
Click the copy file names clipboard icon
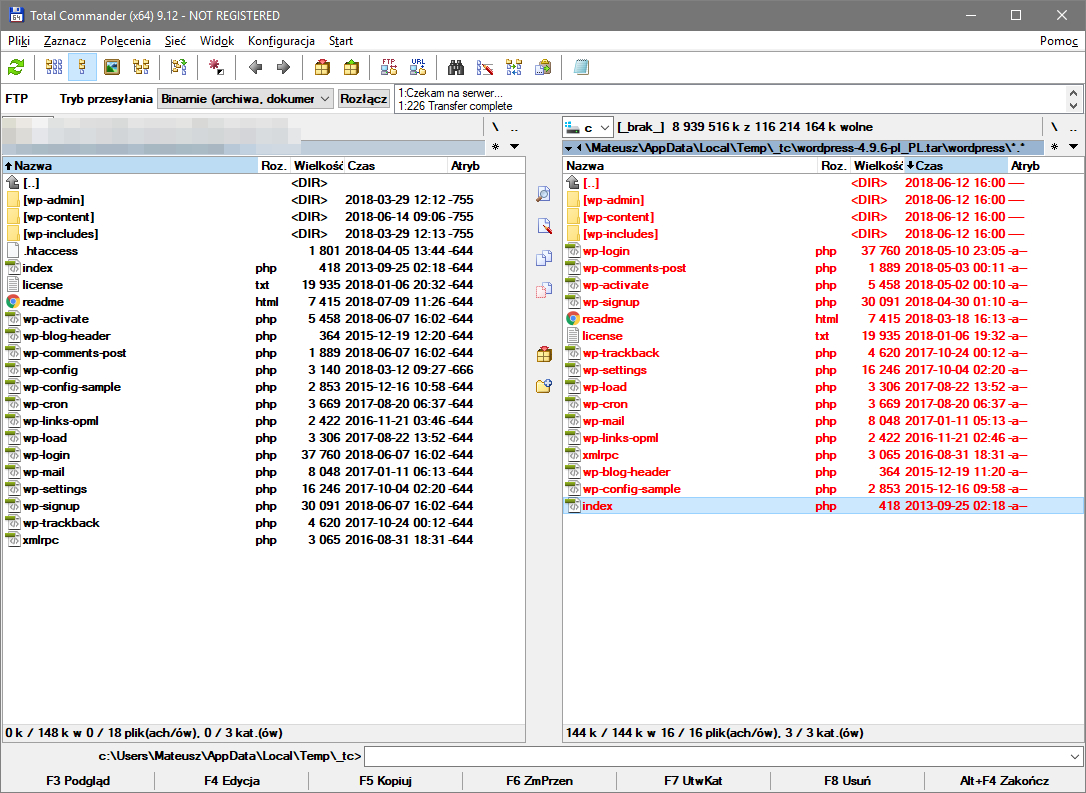[543, 67]
